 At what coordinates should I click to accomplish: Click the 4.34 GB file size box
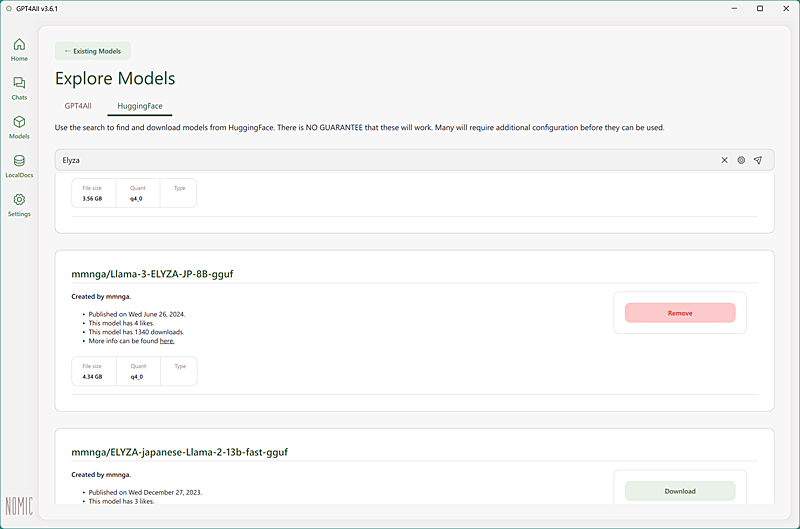pyautogui.click(x=94, y=371)
